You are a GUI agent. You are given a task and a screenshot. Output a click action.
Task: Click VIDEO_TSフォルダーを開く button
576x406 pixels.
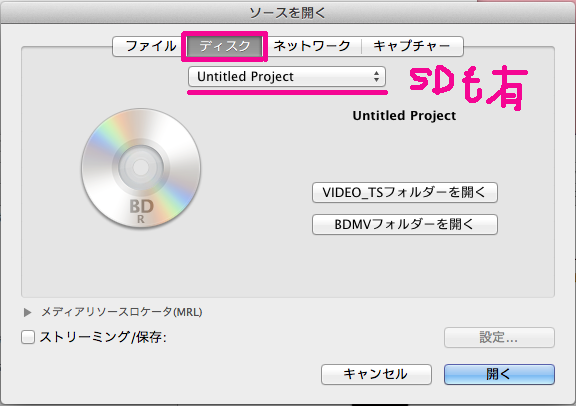405,192
